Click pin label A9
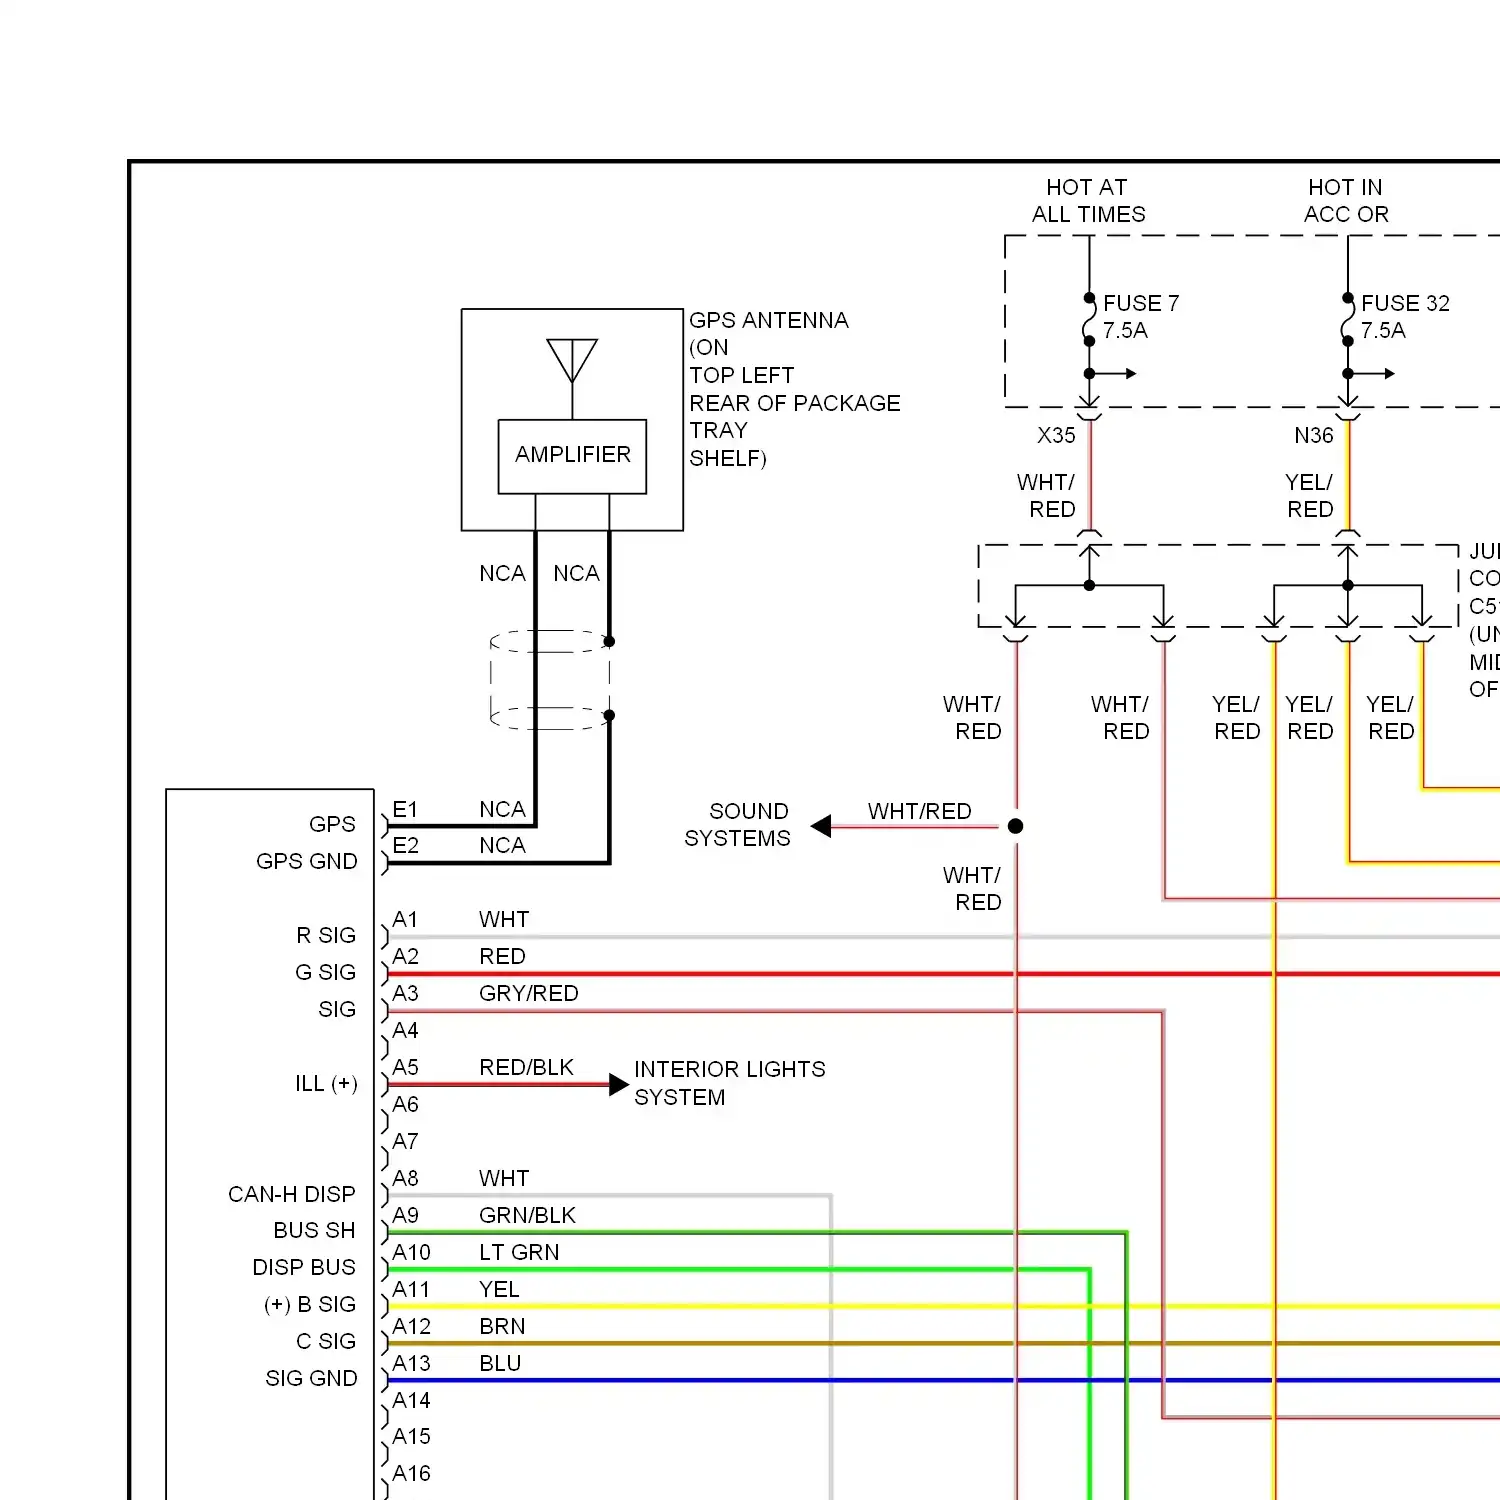The height and width of the screenshot is (1500, 1500). (405, 1216)
